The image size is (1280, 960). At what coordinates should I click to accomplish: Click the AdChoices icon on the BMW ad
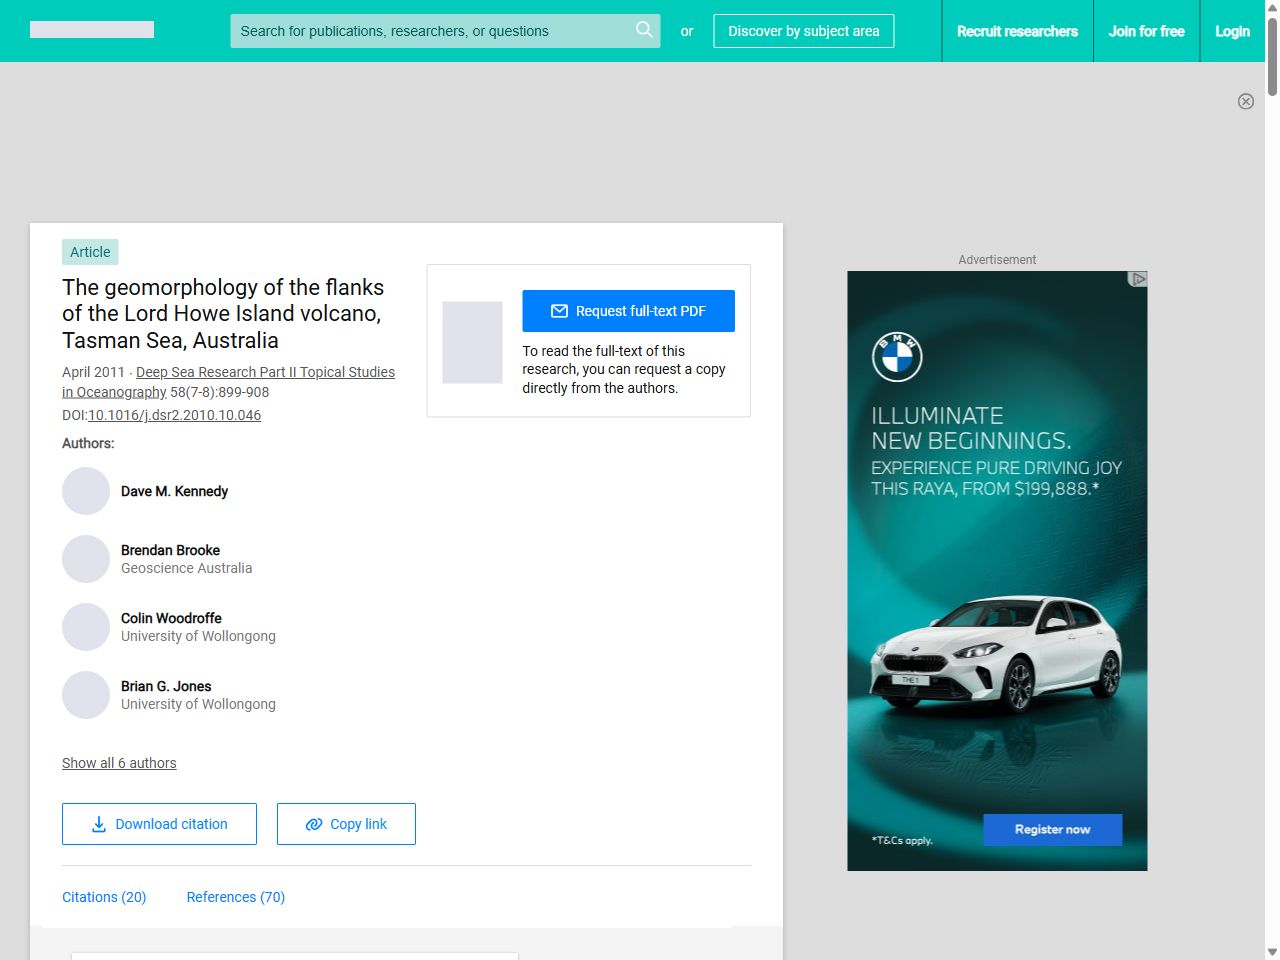[1137, 279]
